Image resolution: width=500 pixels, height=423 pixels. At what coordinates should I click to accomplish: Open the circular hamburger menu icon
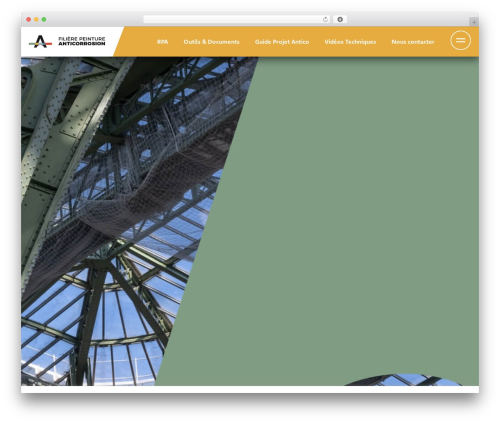point(460,40)
